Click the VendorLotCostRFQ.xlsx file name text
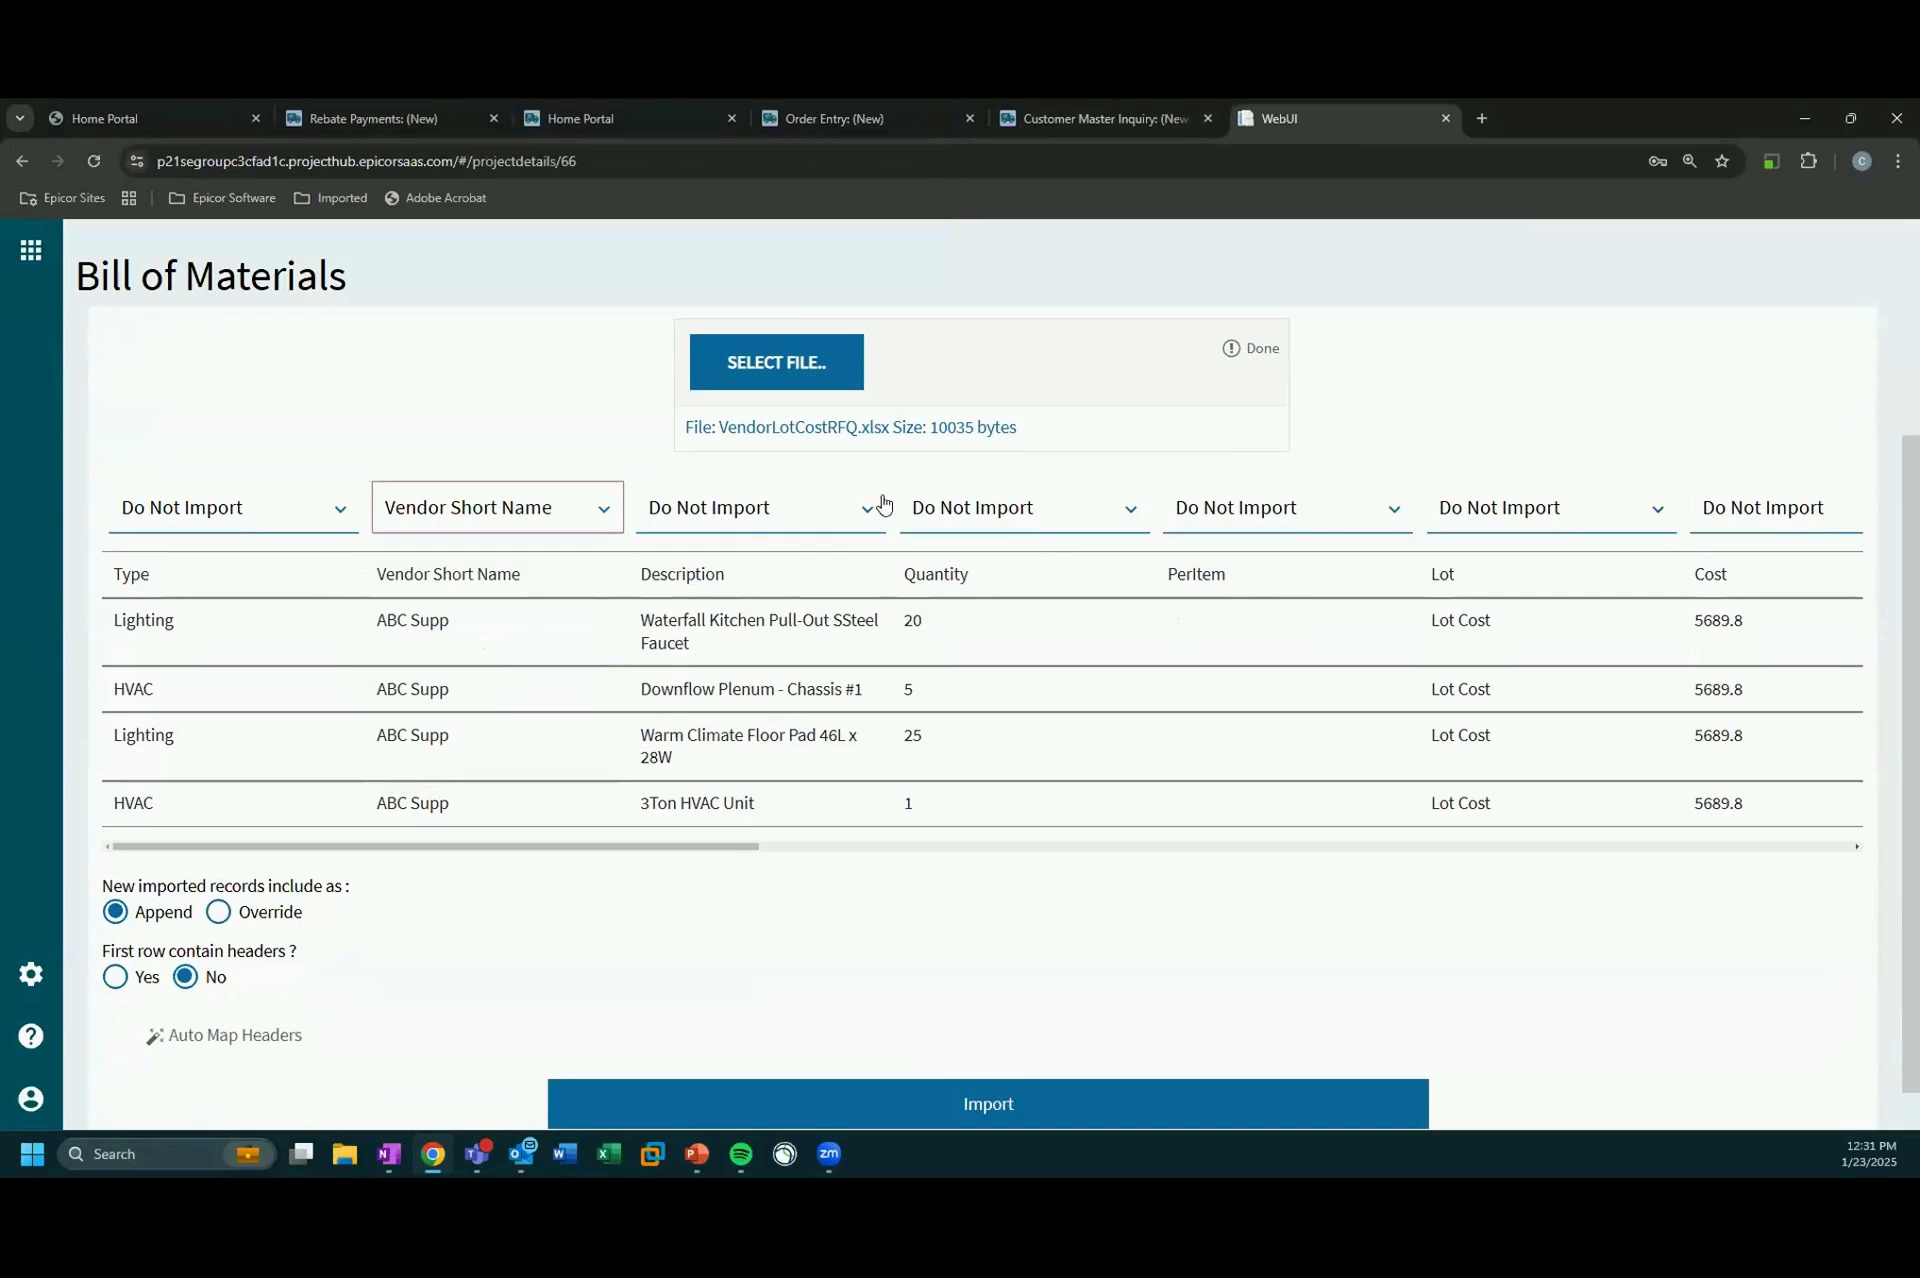1920x1278 pixels. 804,427
